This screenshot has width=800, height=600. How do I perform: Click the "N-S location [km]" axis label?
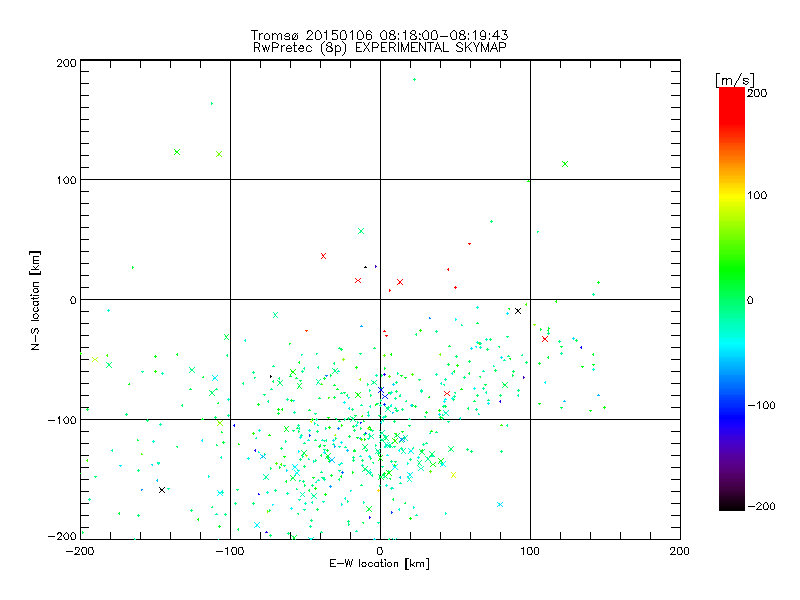pyautogui.click(x=35, y=300)
